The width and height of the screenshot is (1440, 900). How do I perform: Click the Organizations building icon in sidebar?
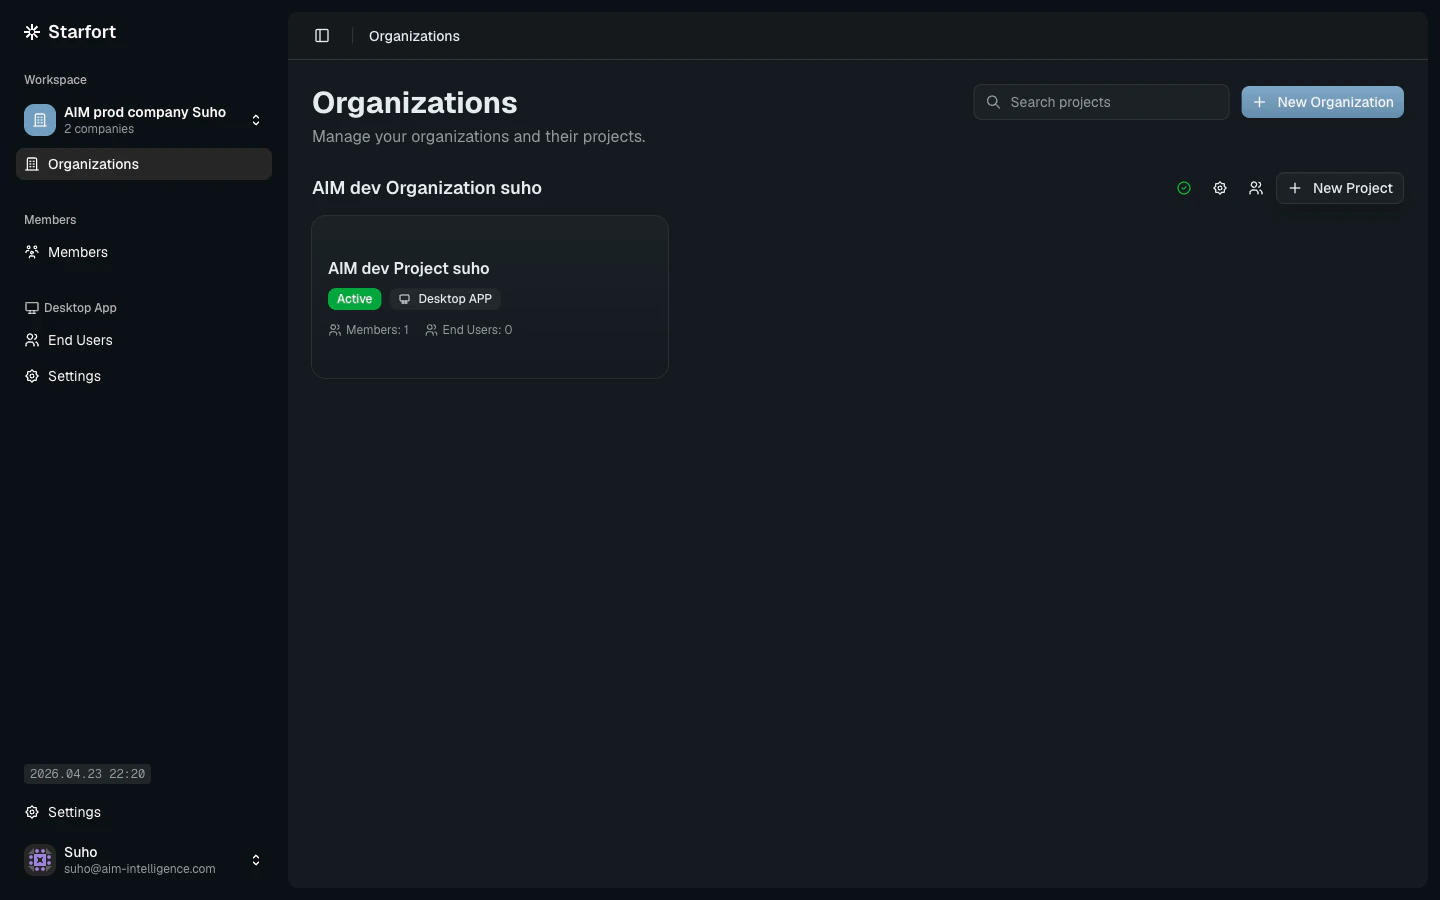pyautogui.click(x=32, y=164)
